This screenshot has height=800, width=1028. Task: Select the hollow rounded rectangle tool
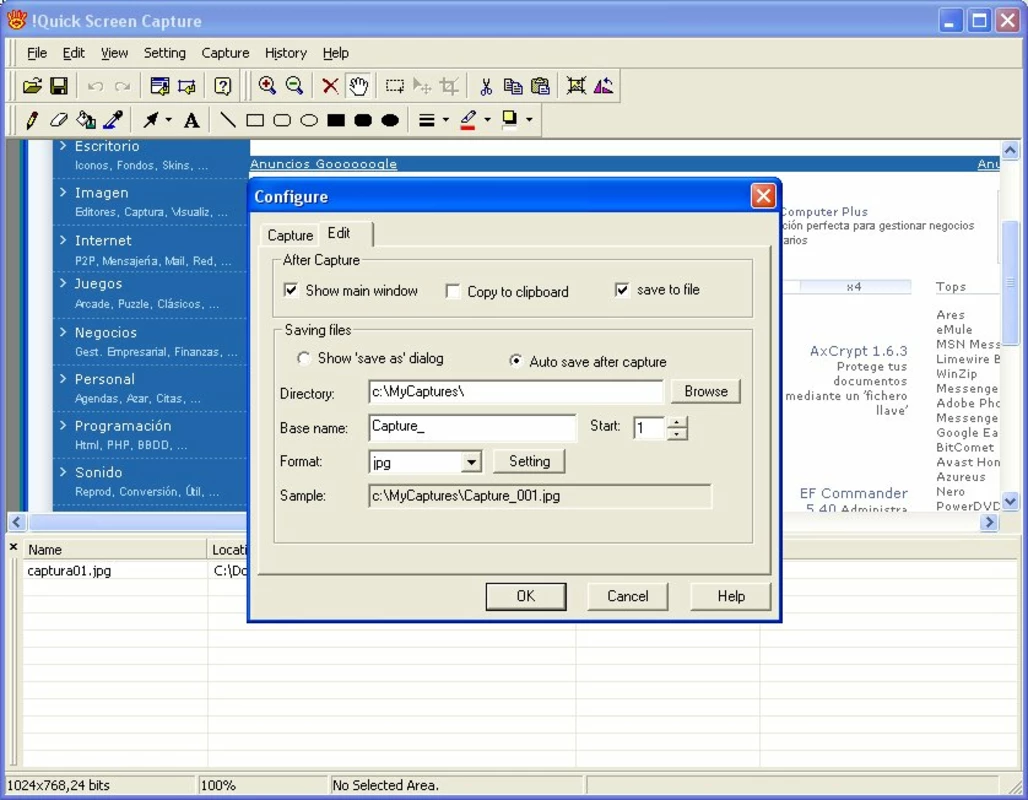(282, 120)
